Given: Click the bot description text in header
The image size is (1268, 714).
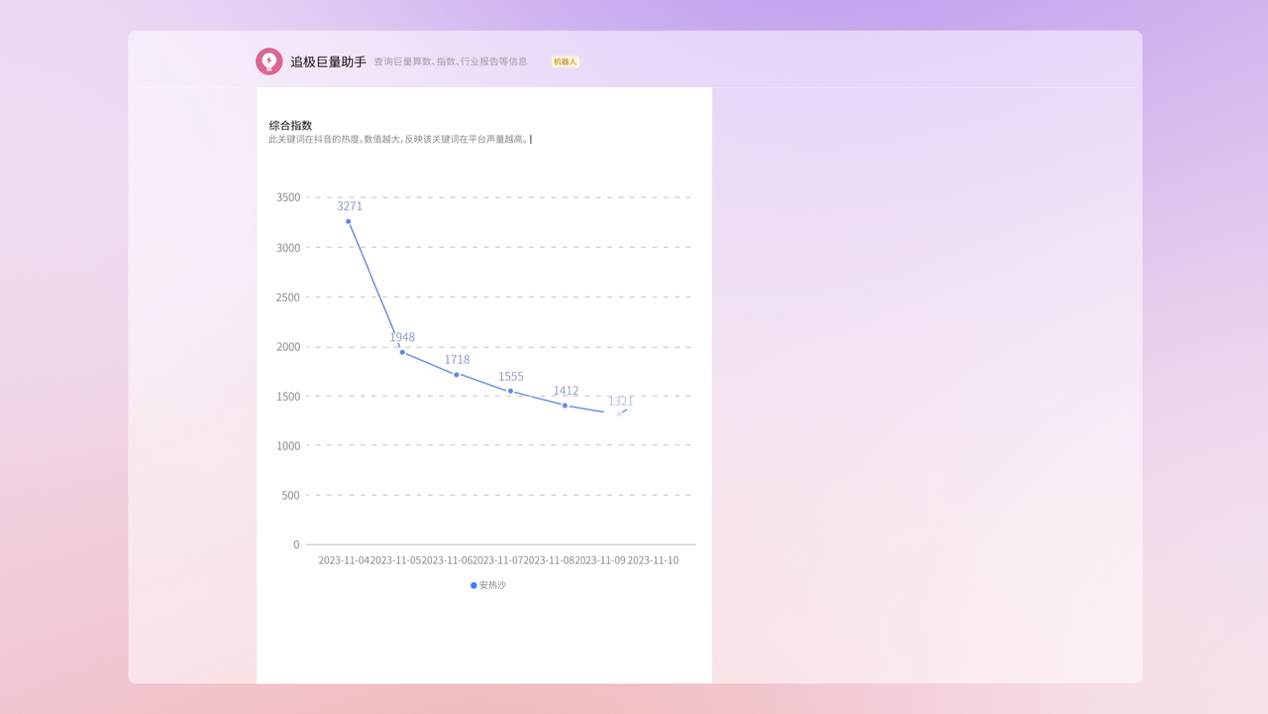Looking at the screenshot, I should pyautogui.click(x=450, y=62).
